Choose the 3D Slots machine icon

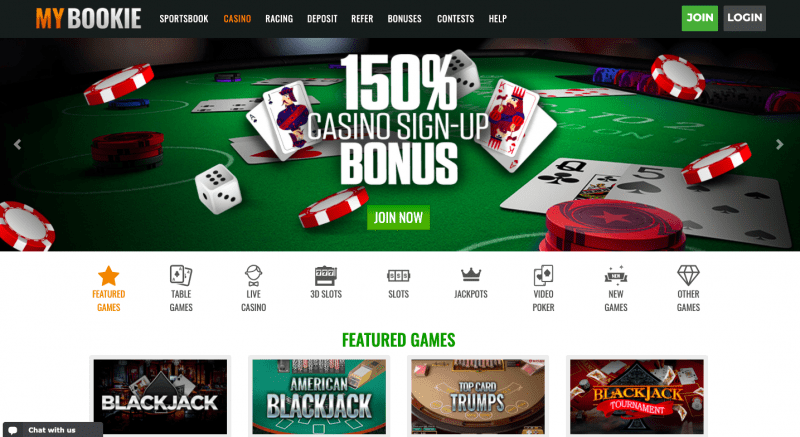[x=326, y=276]
